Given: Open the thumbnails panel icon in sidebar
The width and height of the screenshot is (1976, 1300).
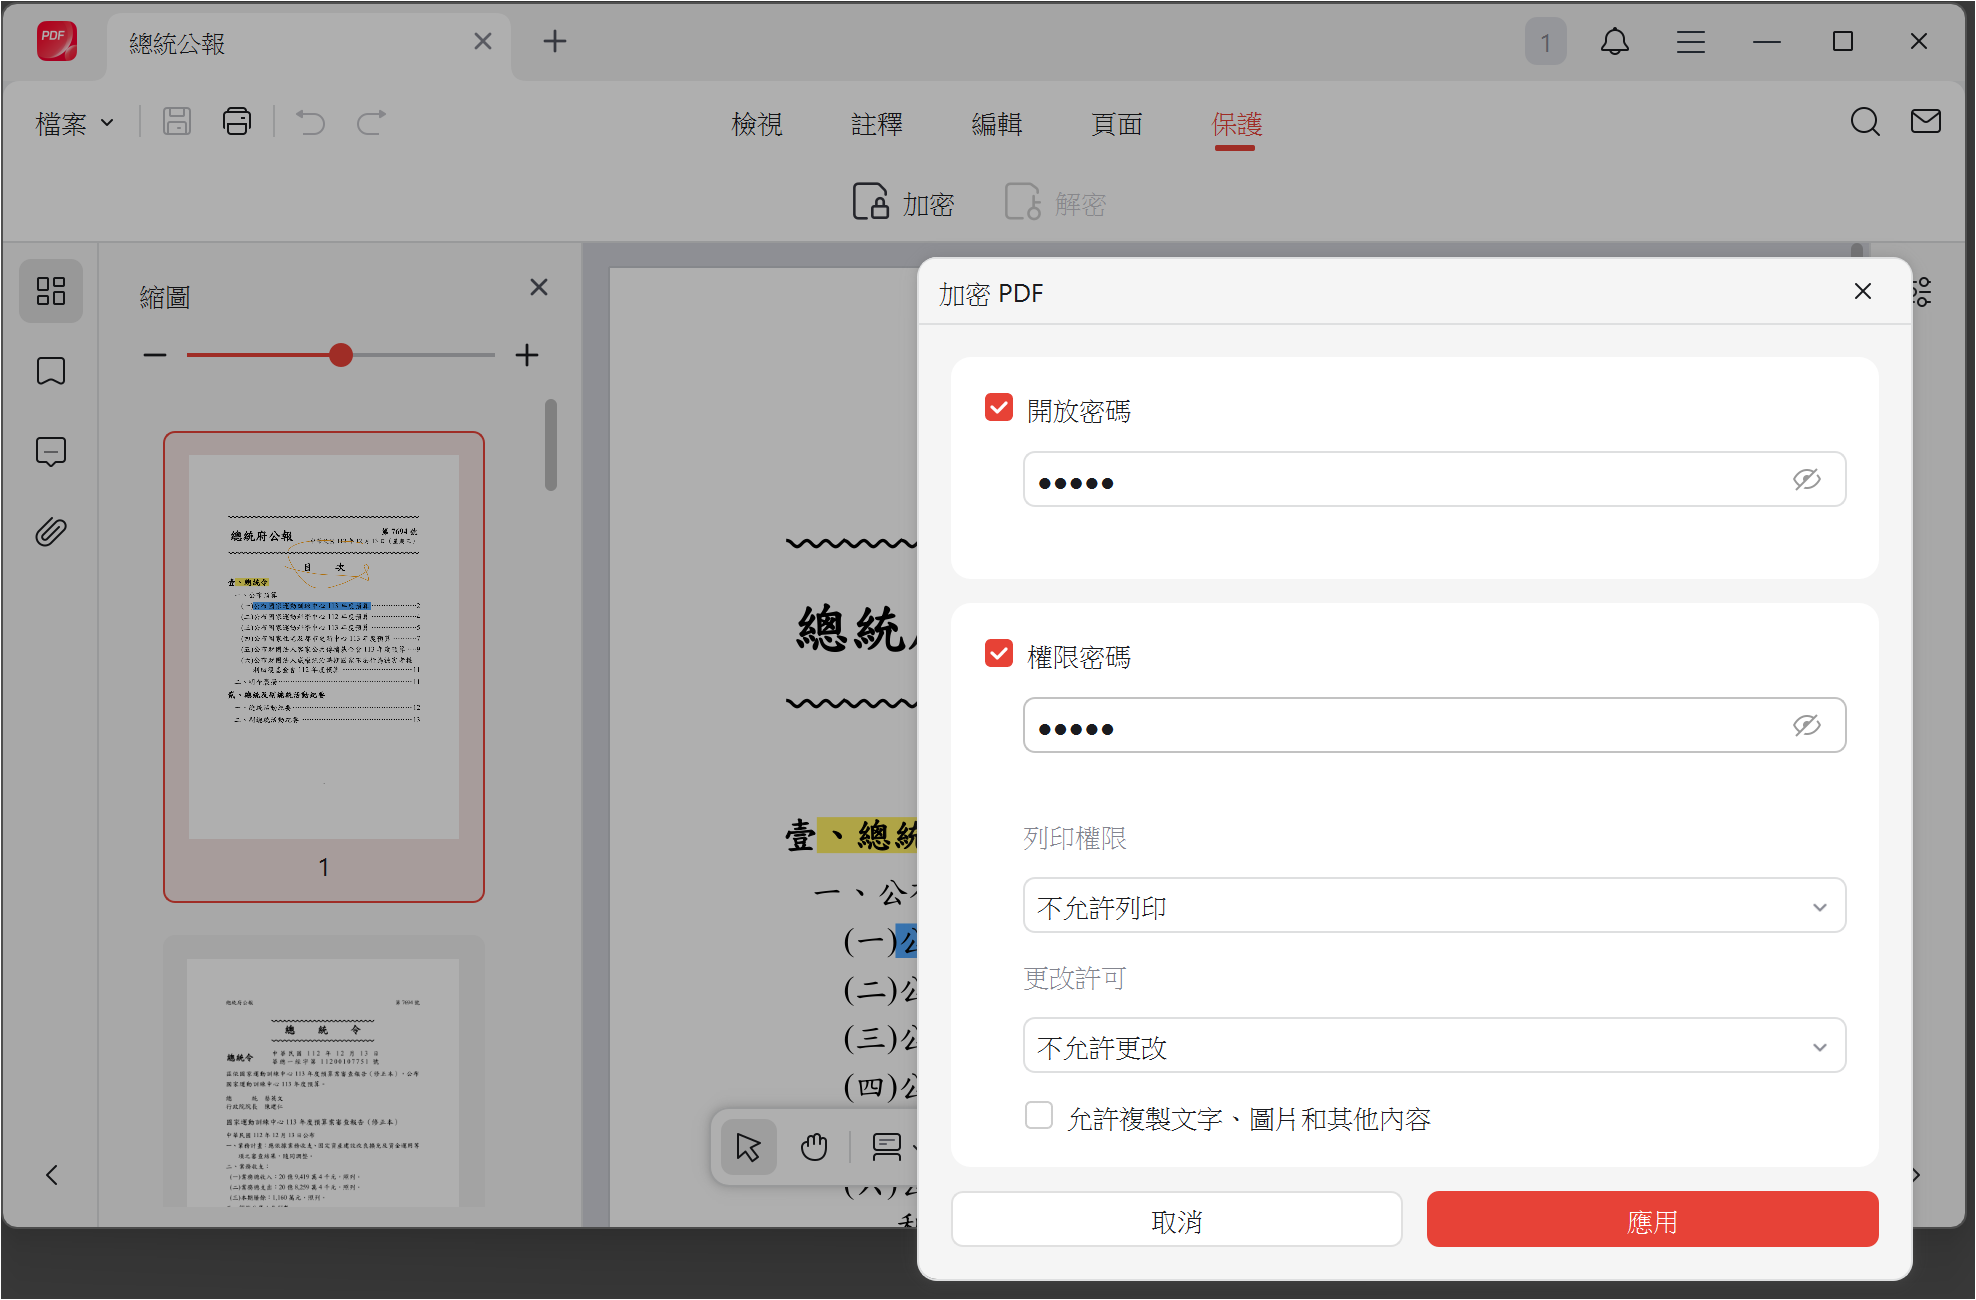Looking at the screenshot, I should 51,291.
